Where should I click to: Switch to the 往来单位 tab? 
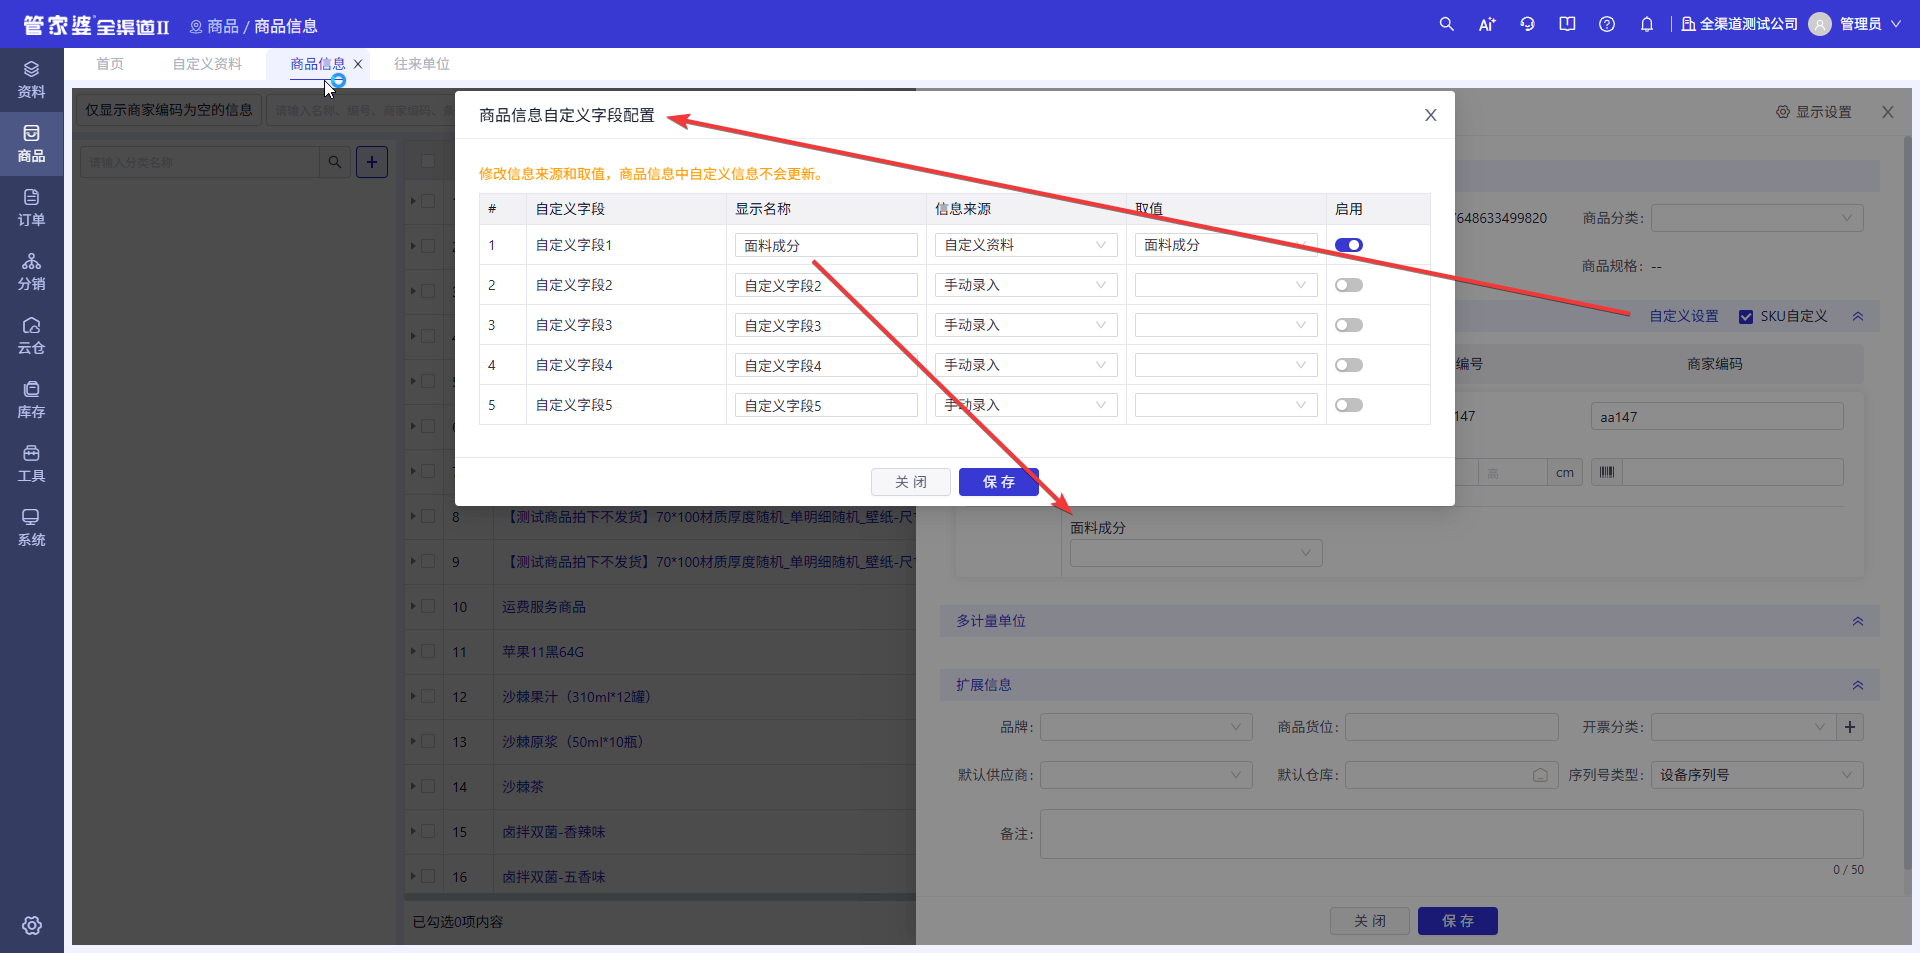tap(422, 64)
